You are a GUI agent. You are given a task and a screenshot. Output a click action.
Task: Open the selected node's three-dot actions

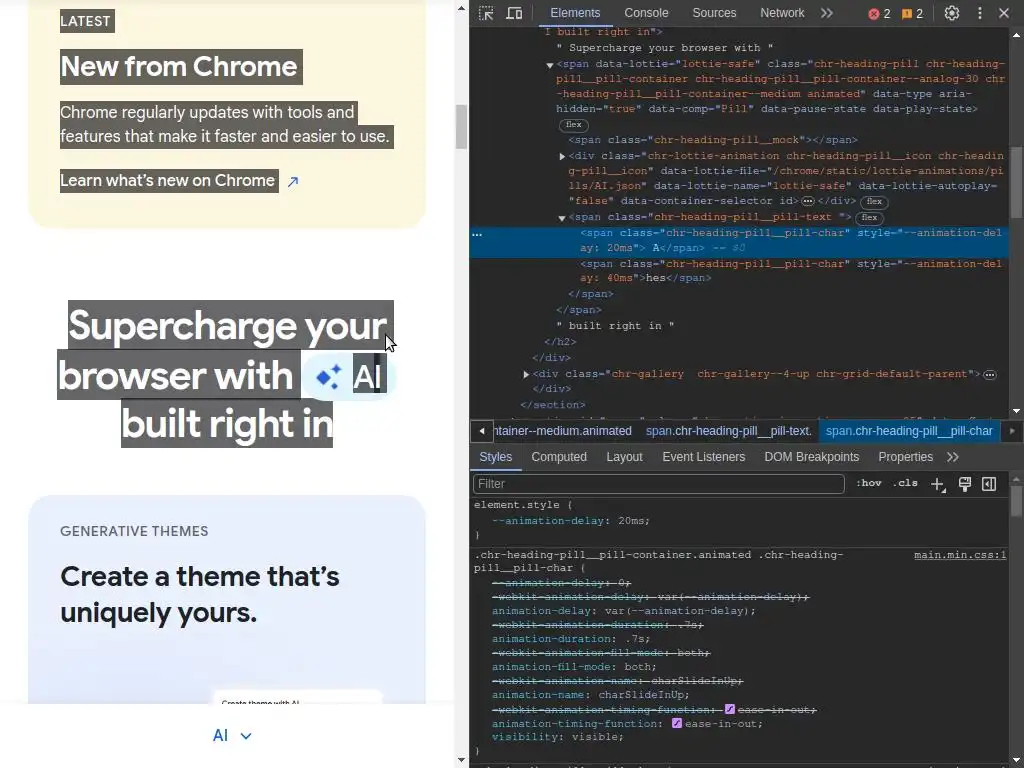(477, 234)
